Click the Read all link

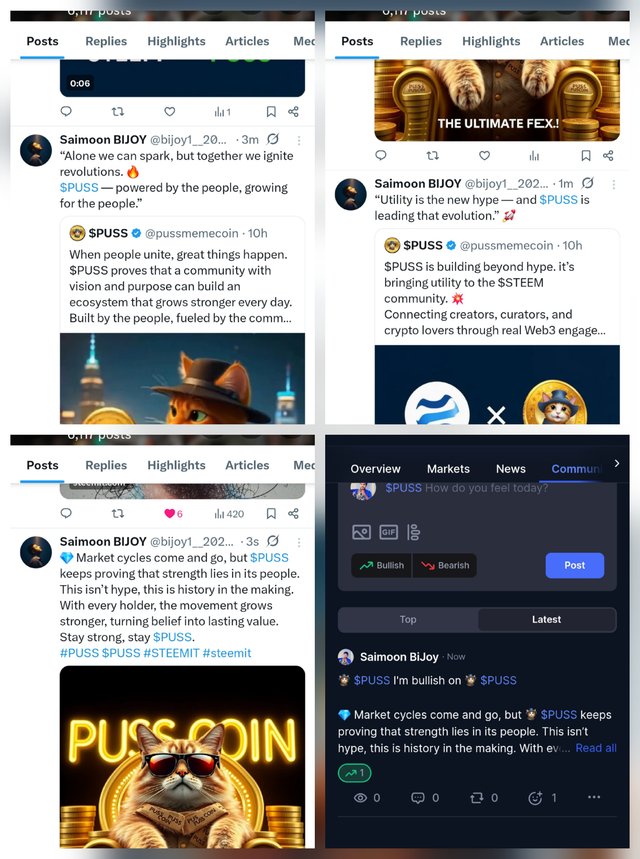(x=596, y=748)
